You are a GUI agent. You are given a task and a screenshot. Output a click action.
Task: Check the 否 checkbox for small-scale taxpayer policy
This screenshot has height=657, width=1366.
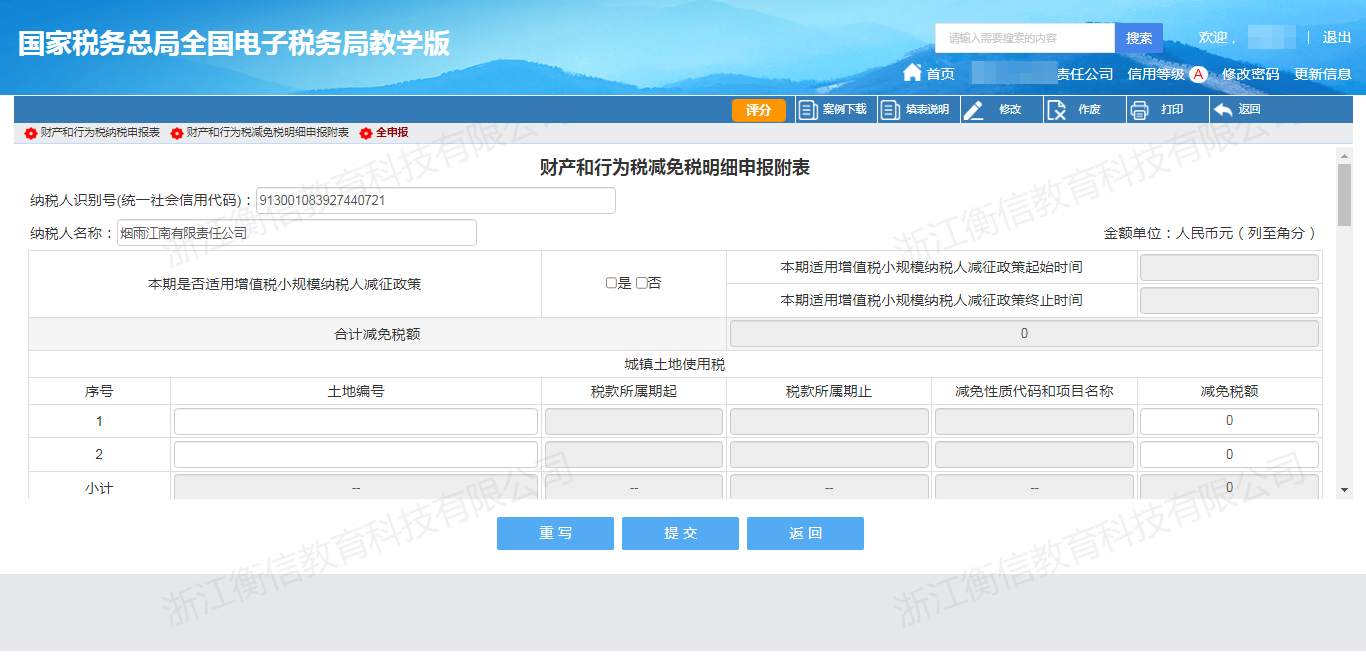pos(641,284)
